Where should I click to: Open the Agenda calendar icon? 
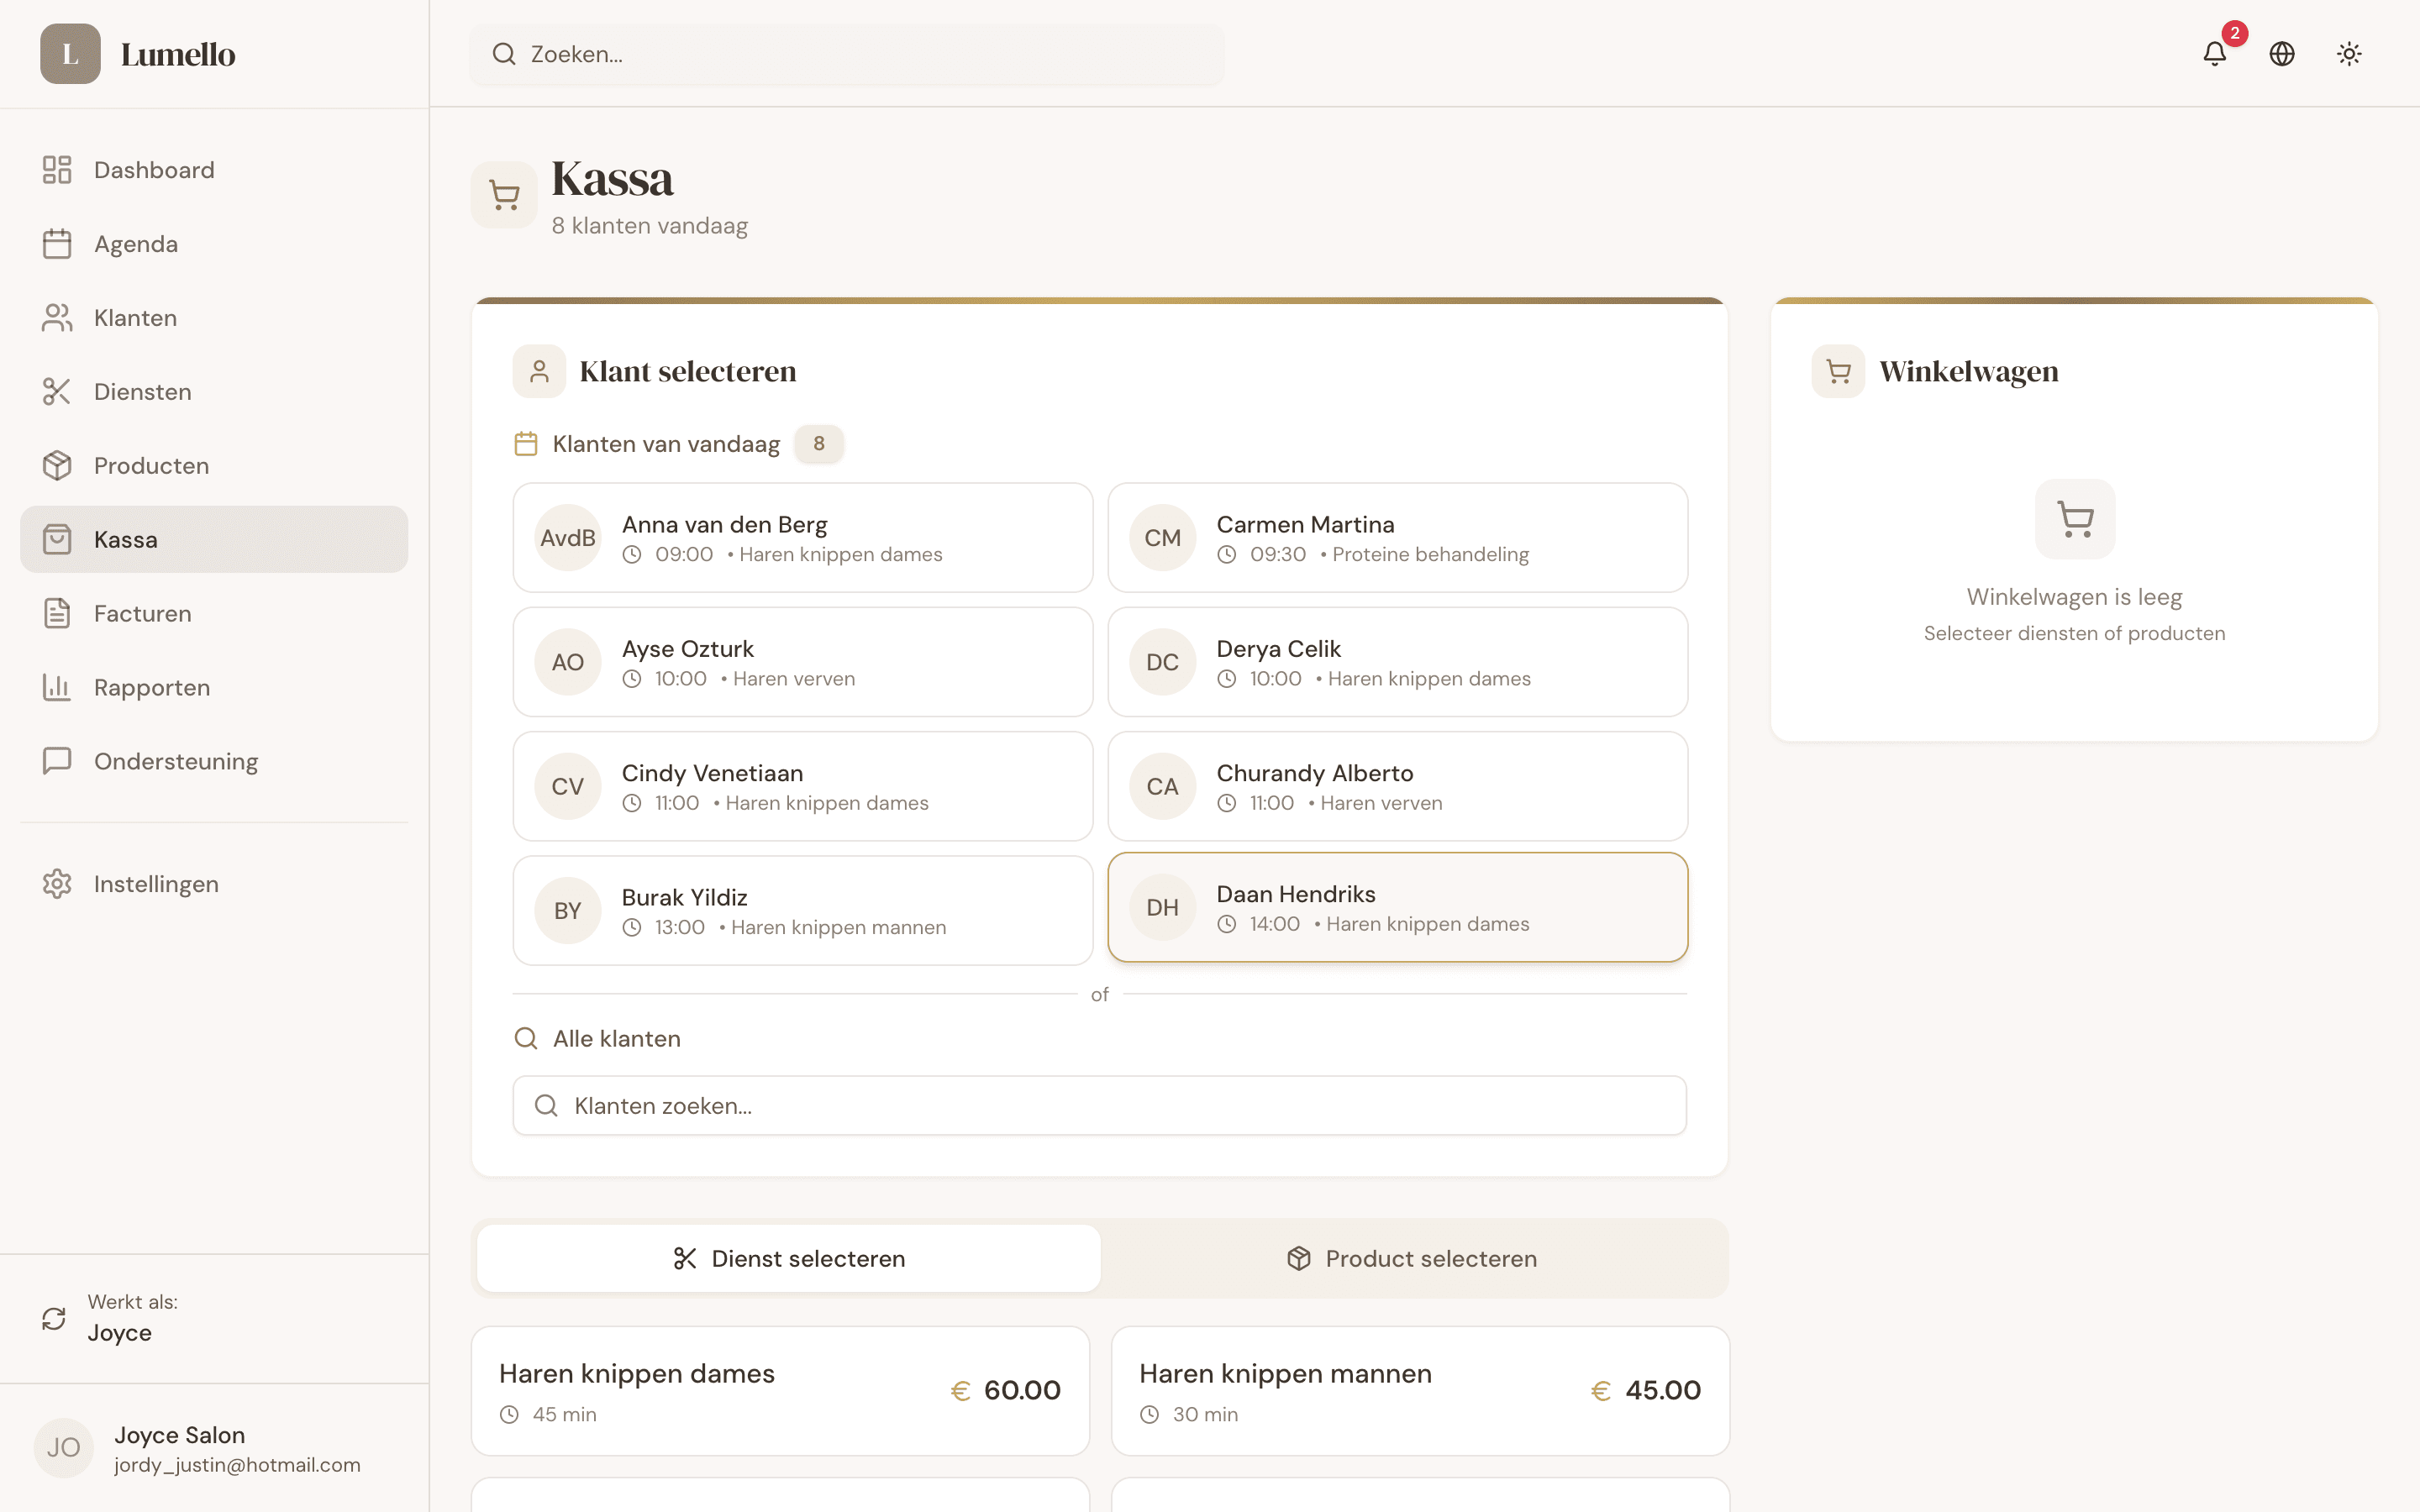pos(57,243)
